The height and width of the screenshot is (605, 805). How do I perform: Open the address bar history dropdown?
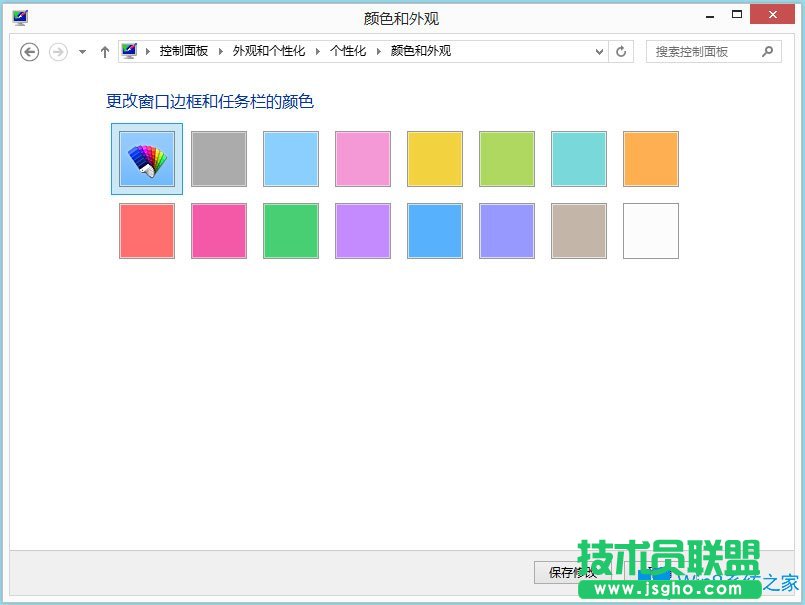tap(597, 51)
